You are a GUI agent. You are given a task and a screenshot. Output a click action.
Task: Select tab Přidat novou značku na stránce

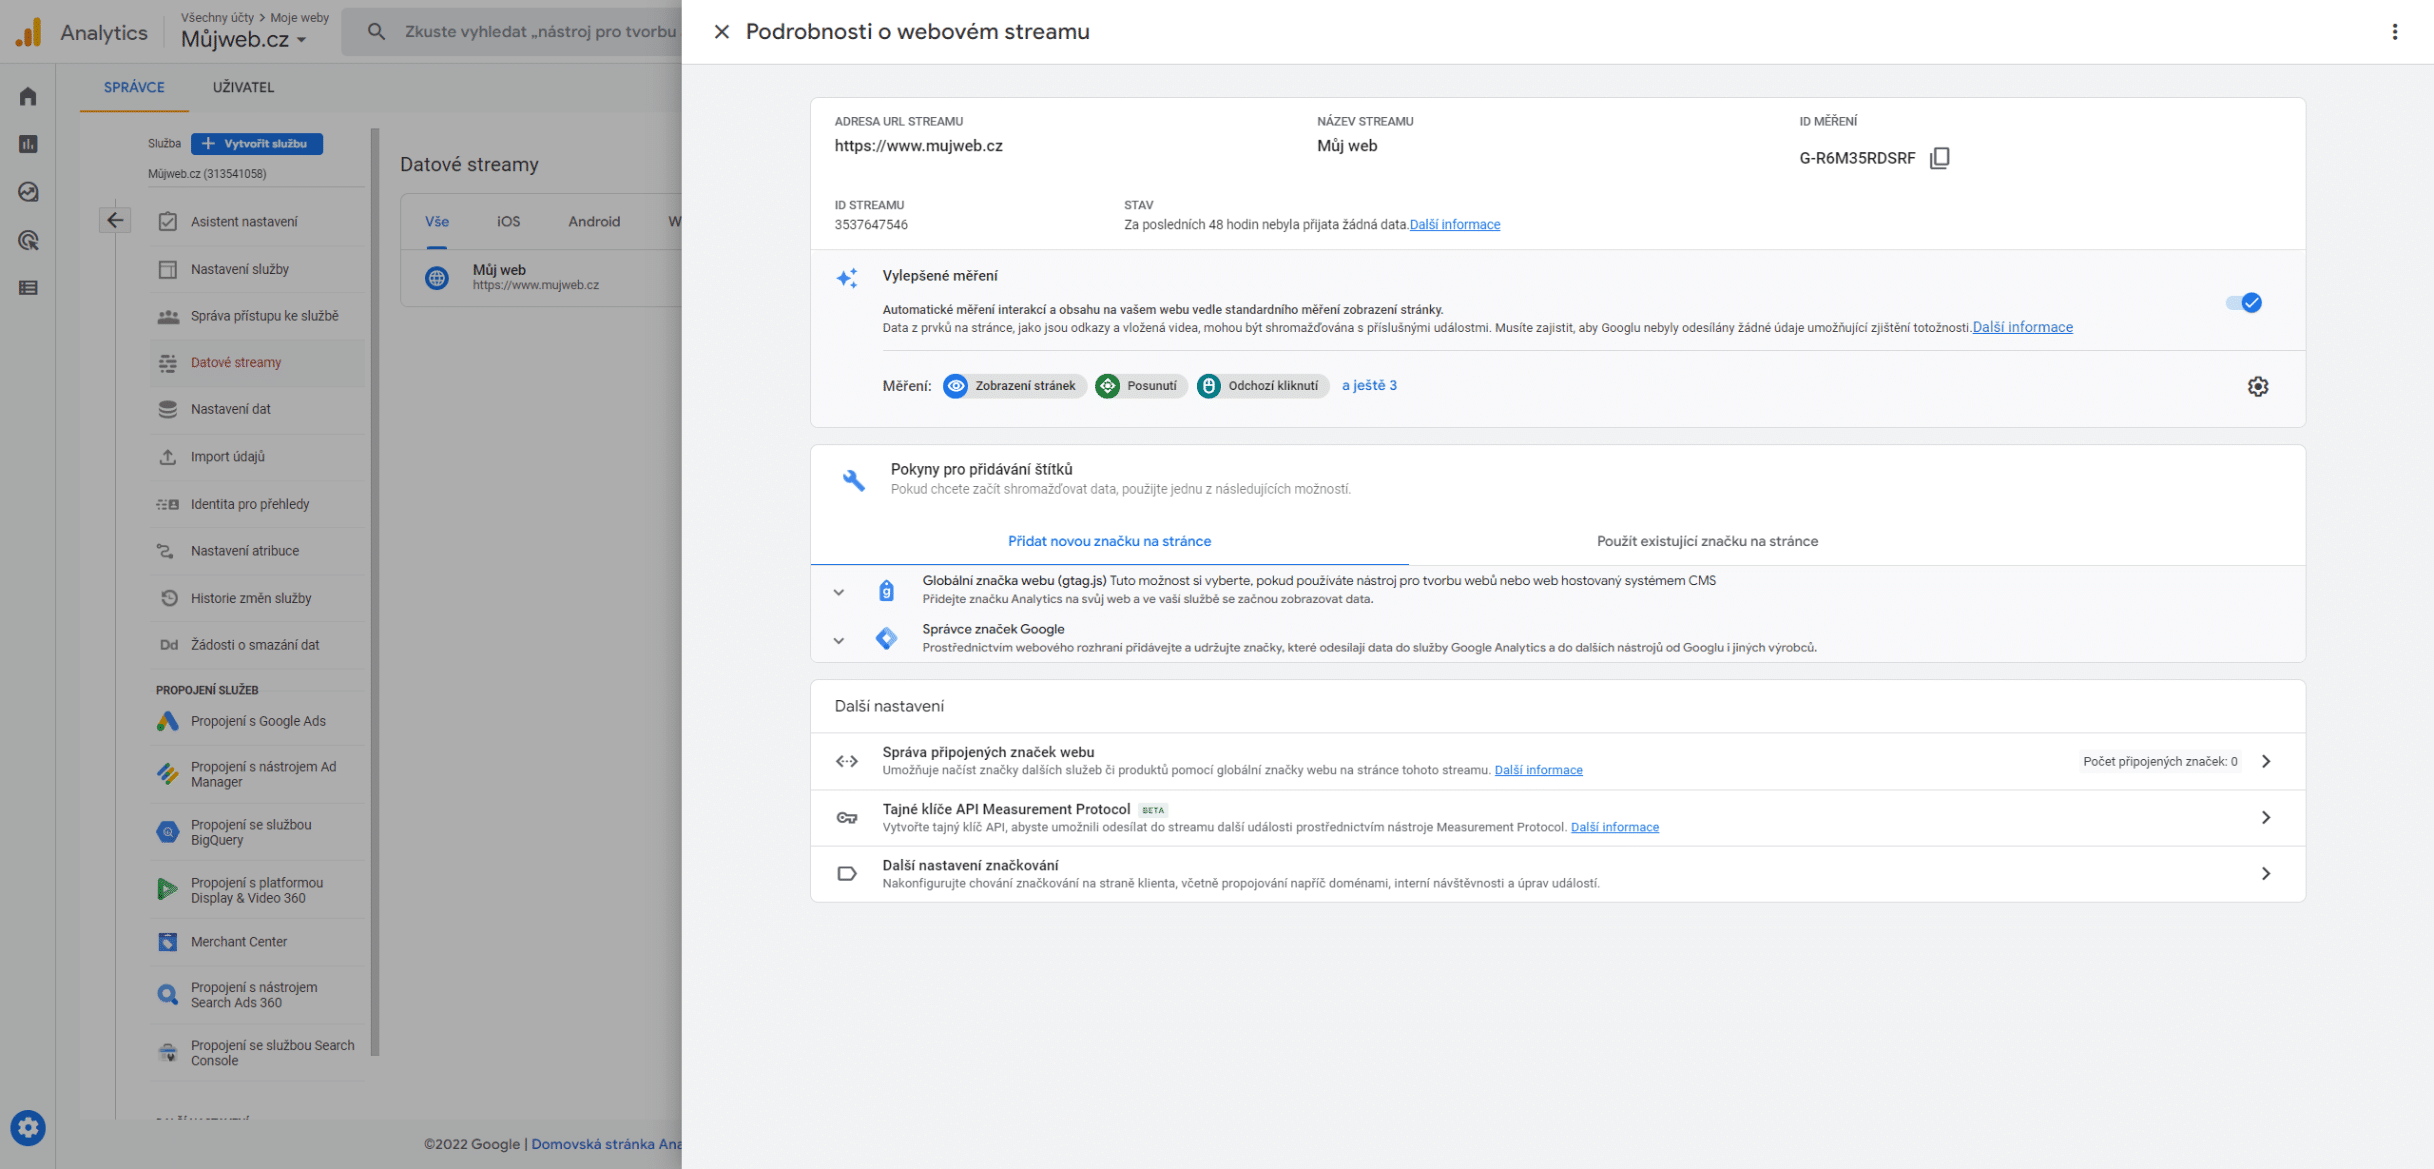coord(1109,541)
